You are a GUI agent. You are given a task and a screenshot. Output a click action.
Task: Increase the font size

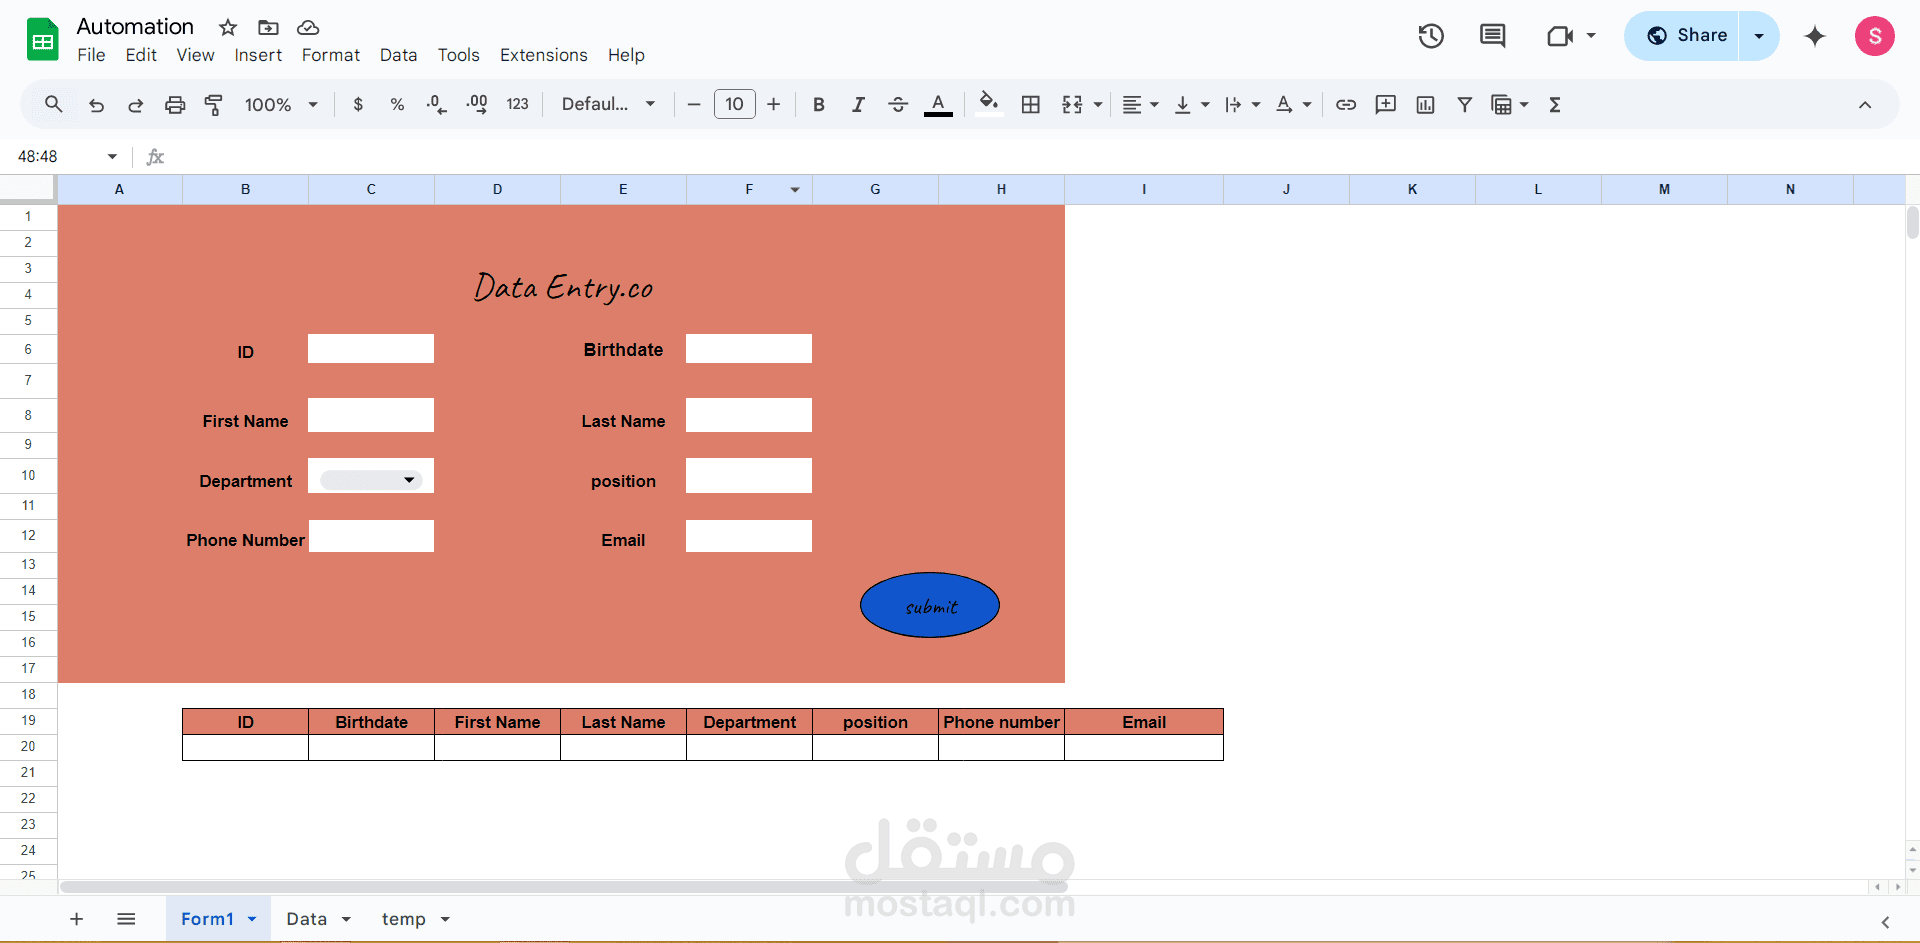click(x=773, y=105)
